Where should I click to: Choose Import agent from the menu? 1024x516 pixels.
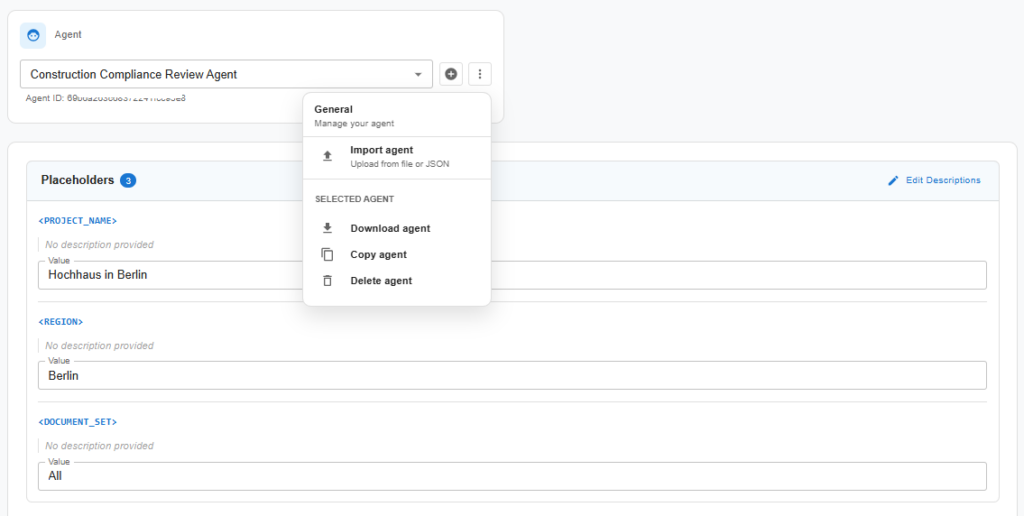pos(382,151)
